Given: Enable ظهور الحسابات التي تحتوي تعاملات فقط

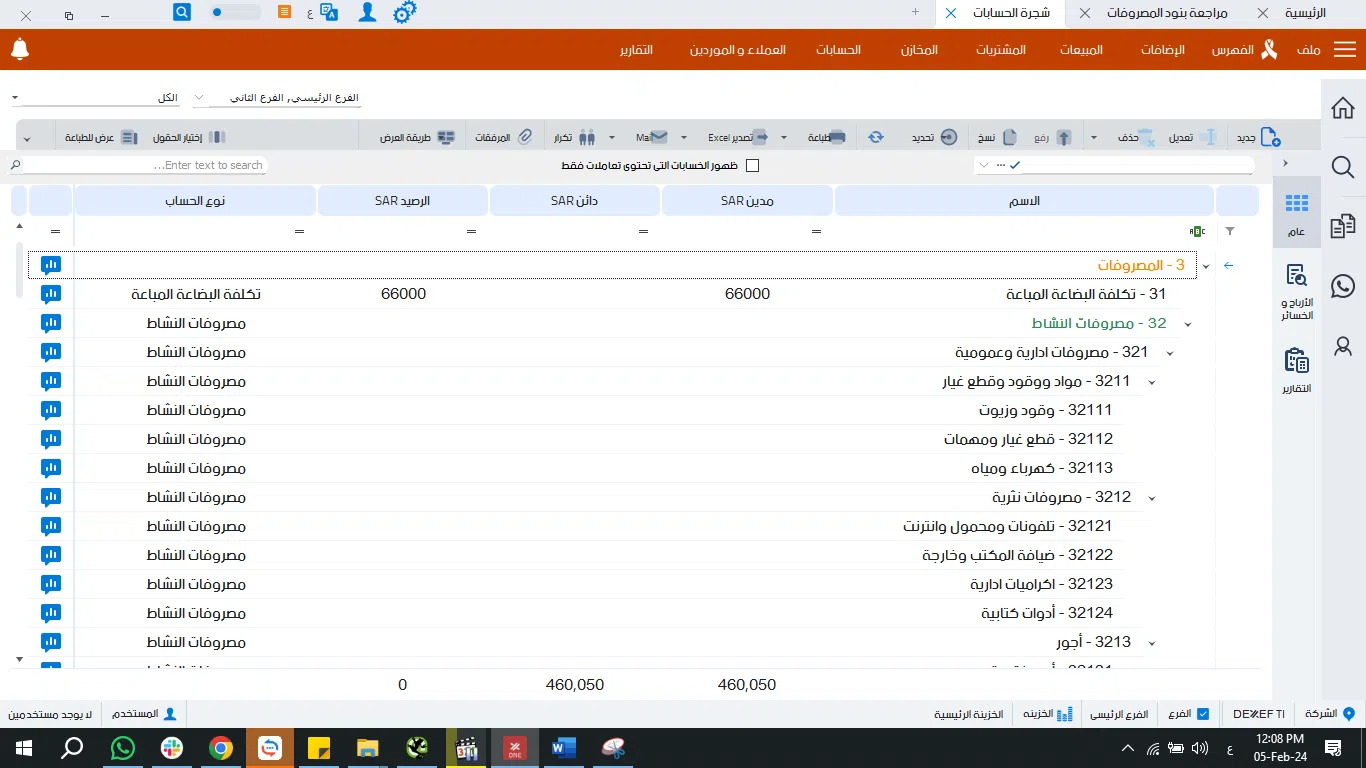Looking at the screenshot, I should pyautogui.click(x=752, y=165).
